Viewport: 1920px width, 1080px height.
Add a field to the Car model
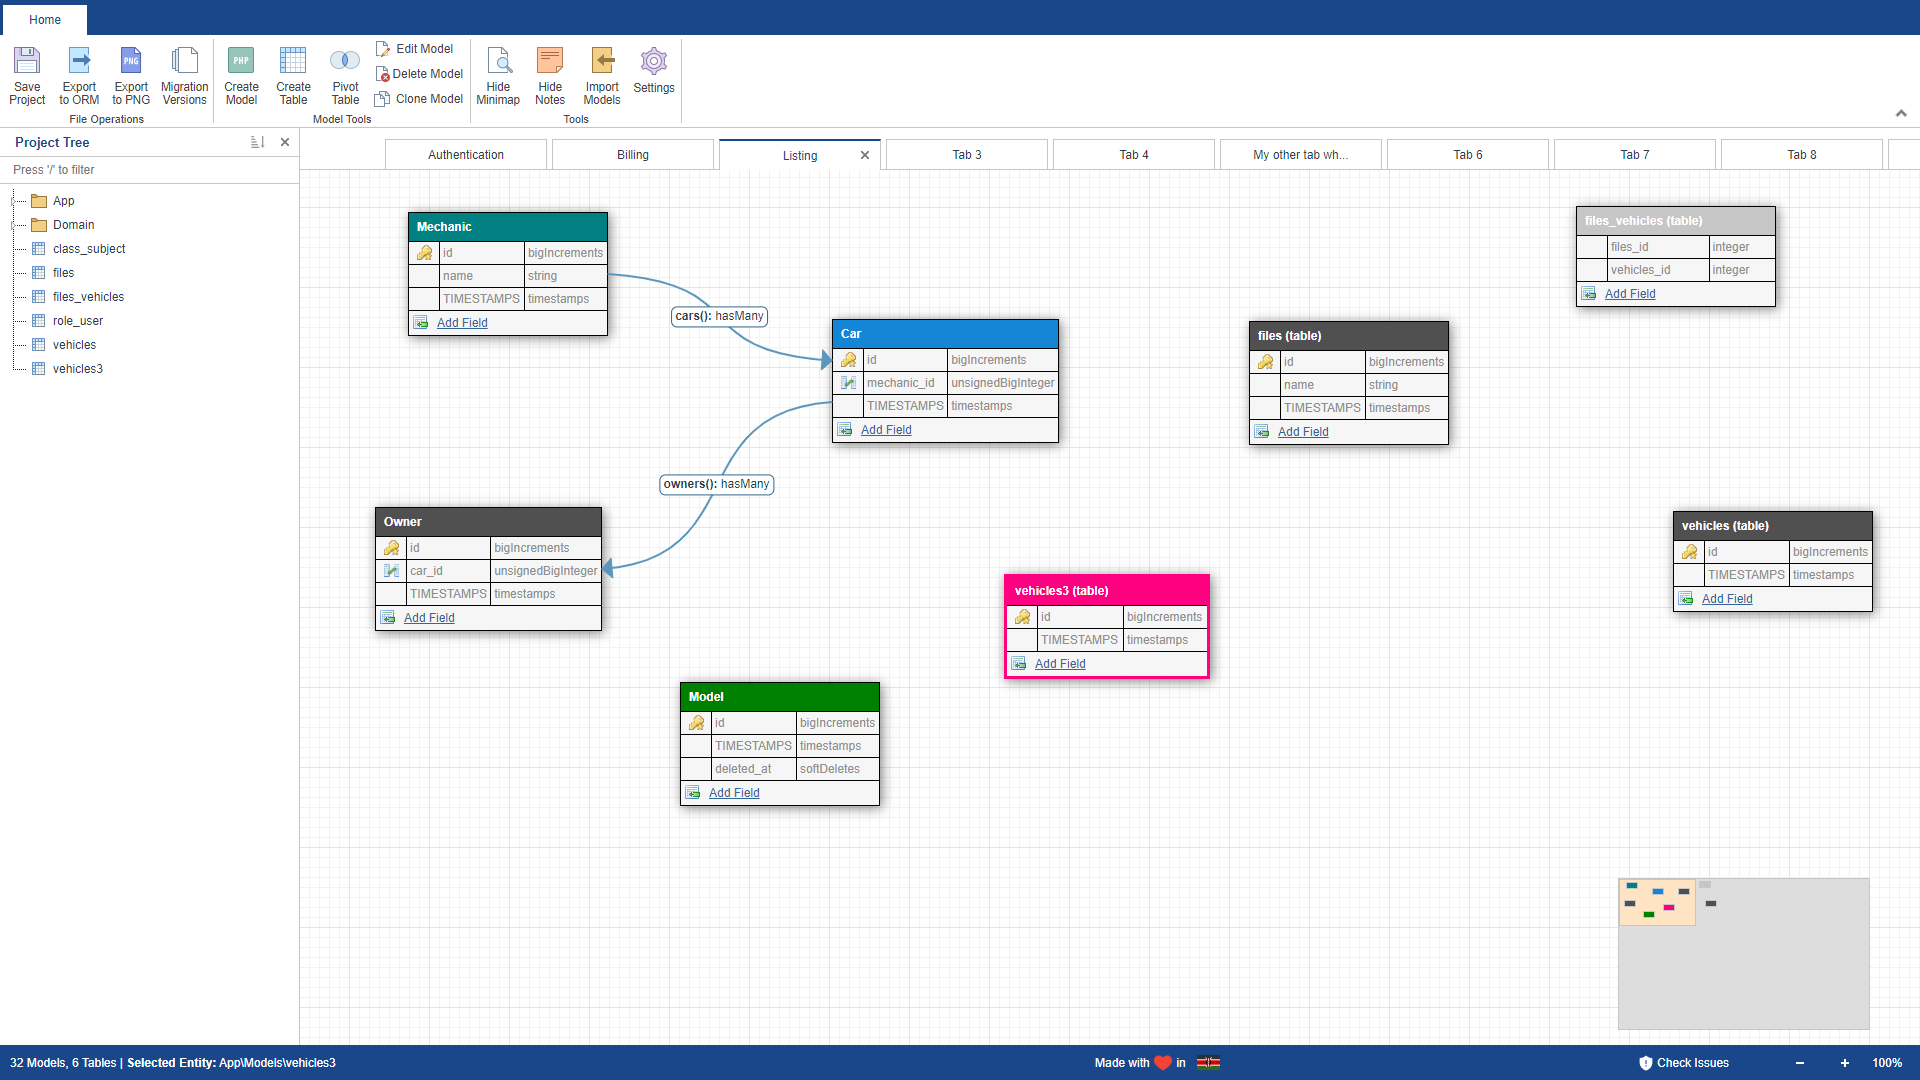click(x=886, y=429)
